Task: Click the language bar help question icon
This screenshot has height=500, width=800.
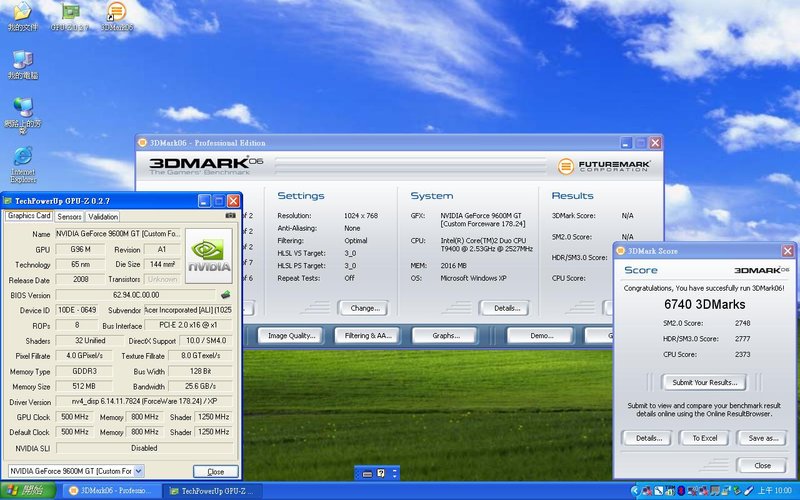Action: click(381, 473)
